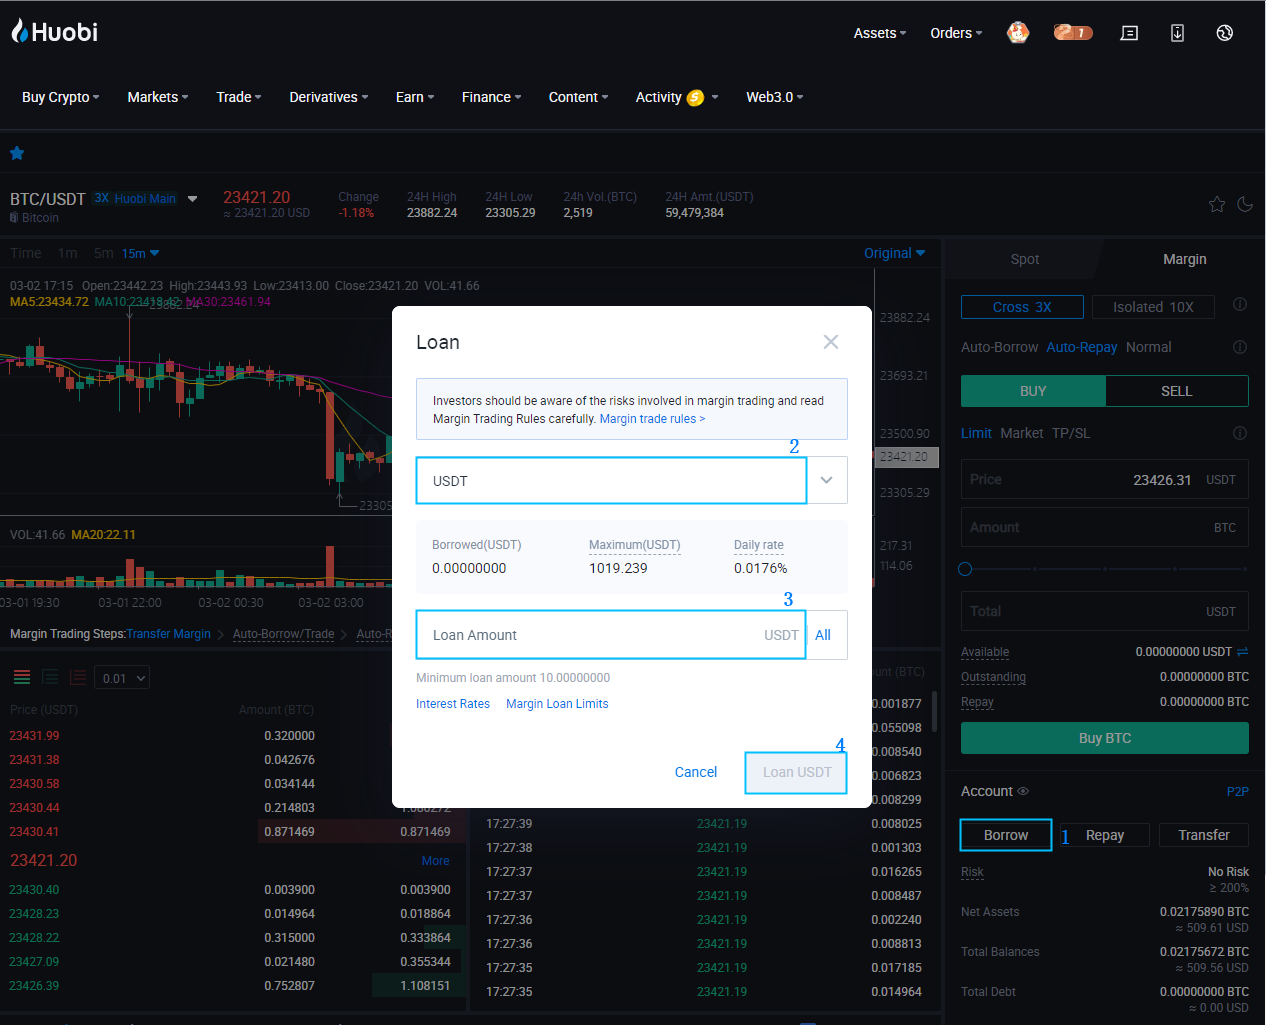Click the Loan Amount input field

pyautogui.click(x=590, y=635)
